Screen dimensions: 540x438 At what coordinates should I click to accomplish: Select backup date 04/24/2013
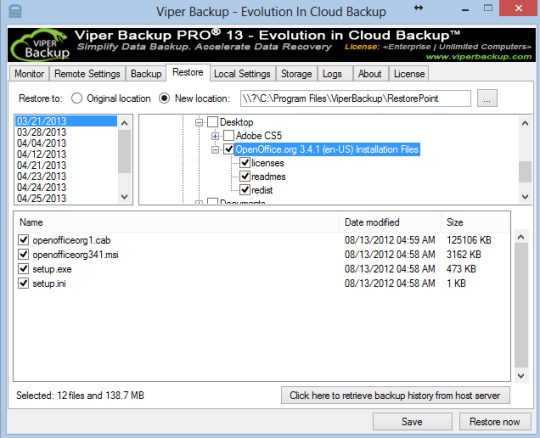click(66, 187)
